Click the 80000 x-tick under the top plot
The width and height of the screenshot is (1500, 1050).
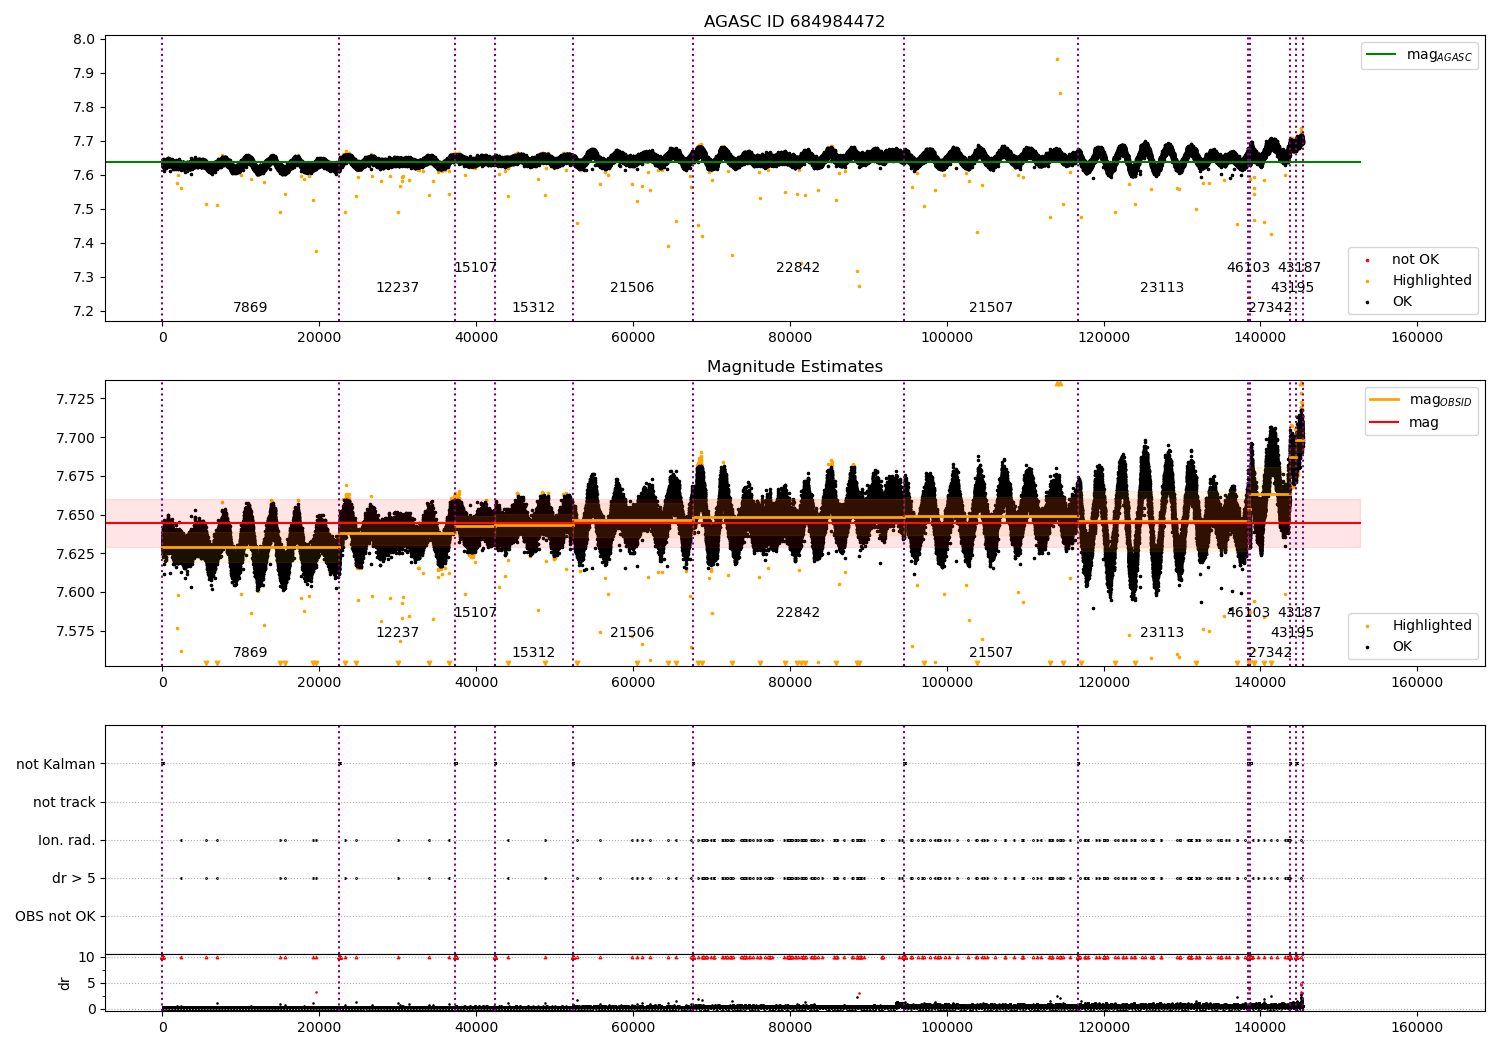[790, 337]
